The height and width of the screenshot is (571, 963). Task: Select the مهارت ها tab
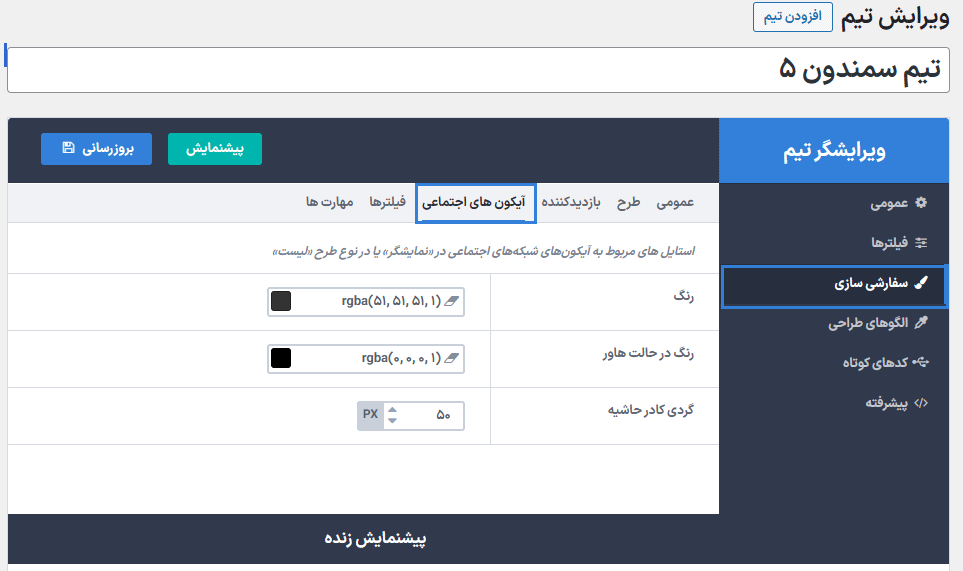click(x=327, y=203)
